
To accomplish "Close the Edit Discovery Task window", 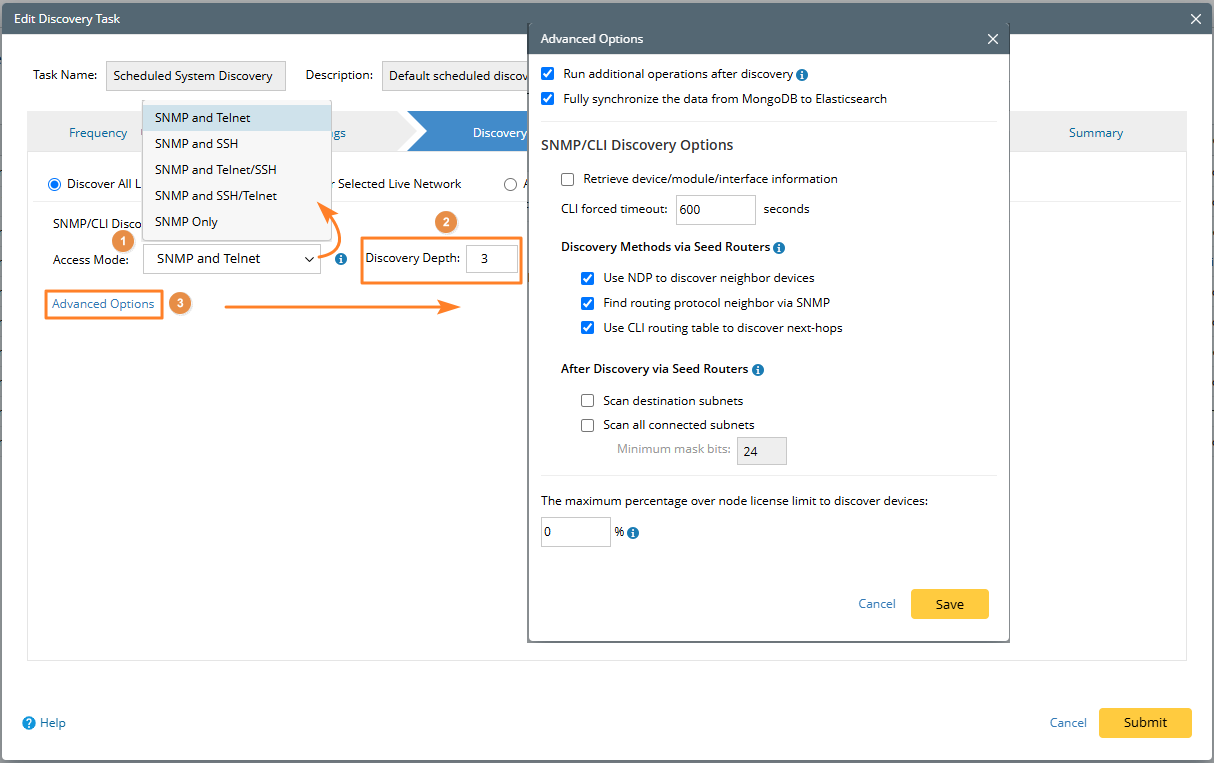I will click(x=1195, y=19).
